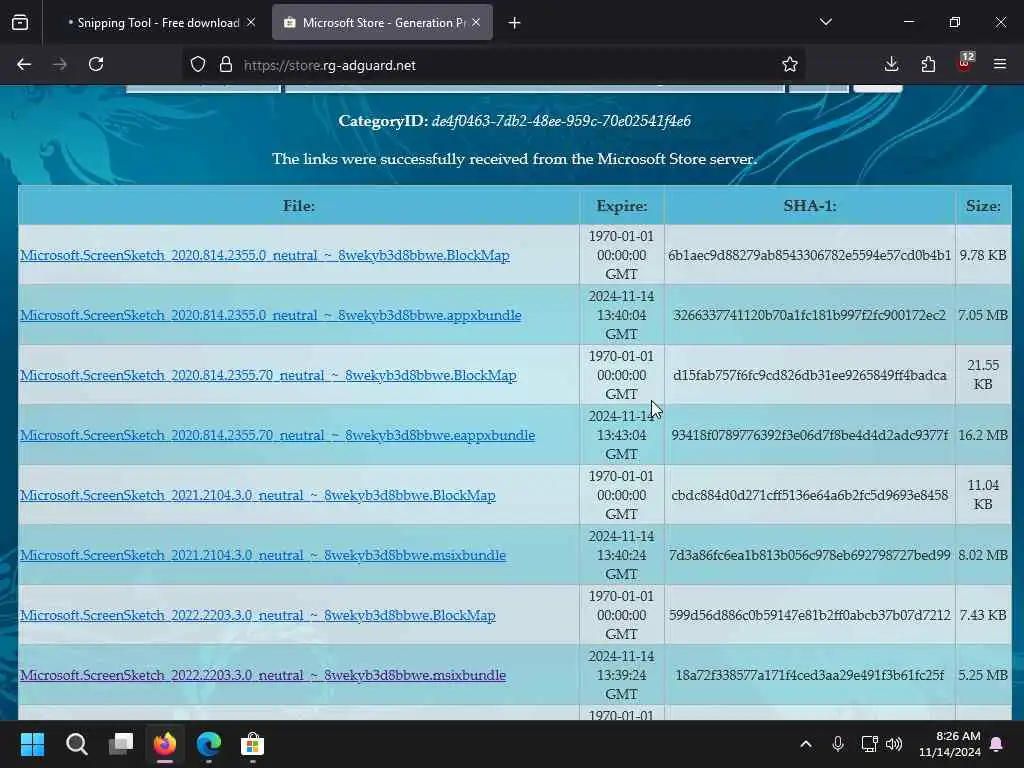
Task: Close the Snipping Tool tab
Action: tap(251, 22)
